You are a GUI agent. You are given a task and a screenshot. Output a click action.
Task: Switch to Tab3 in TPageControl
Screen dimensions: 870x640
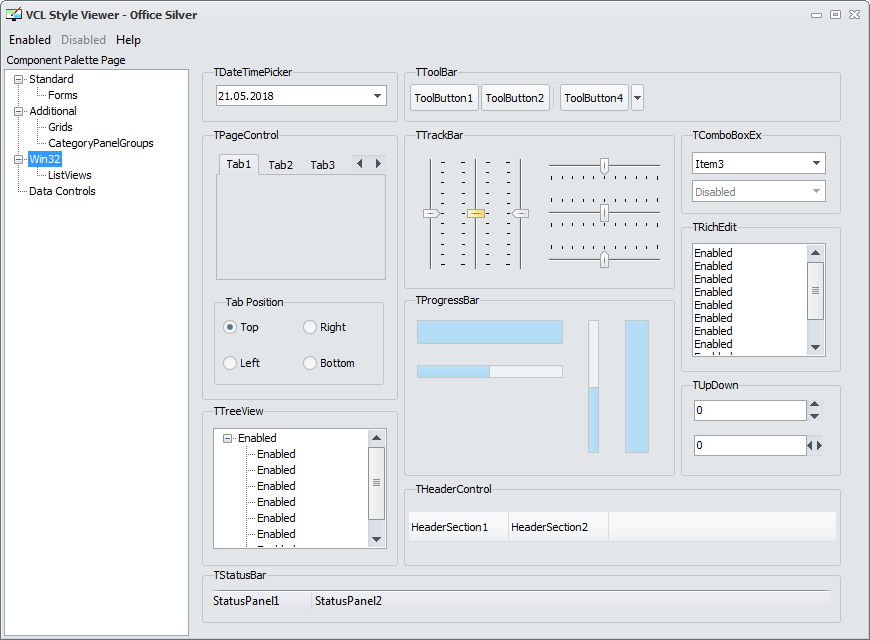(322, 165)
